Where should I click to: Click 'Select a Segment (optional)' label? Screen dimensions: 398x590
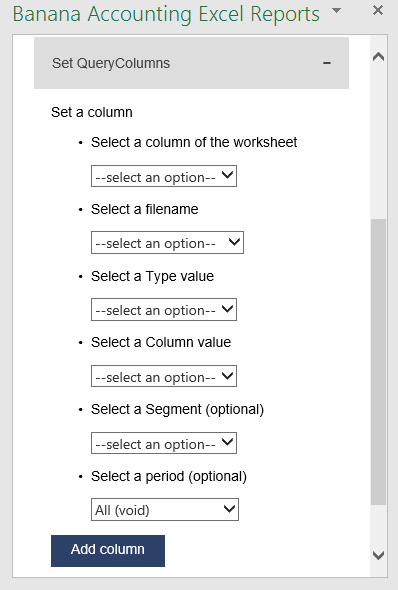[x=178, y=409]
